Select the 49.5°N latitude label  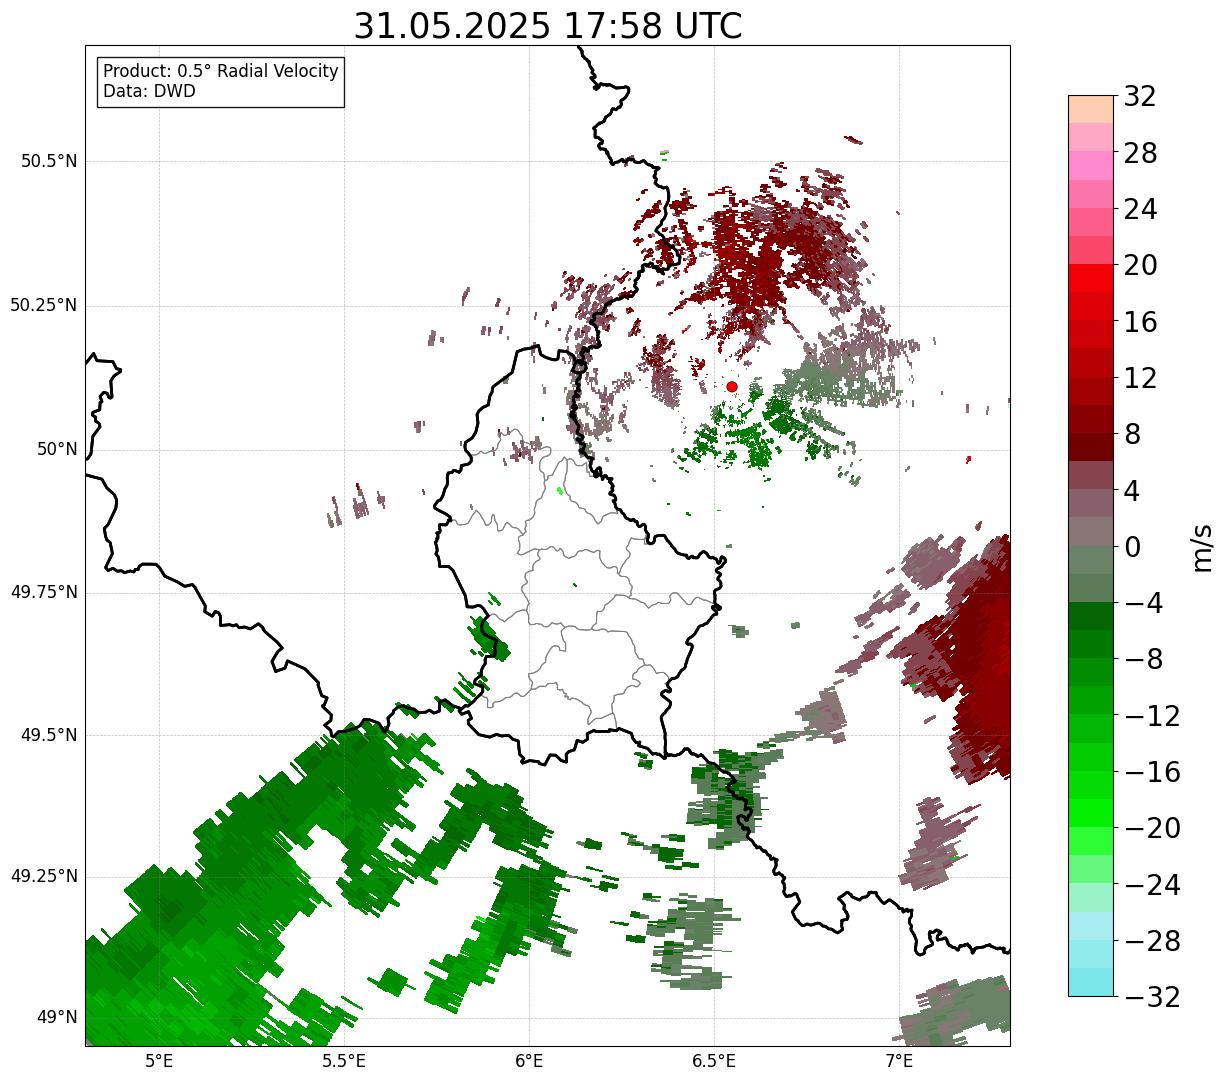pos(49,735)
